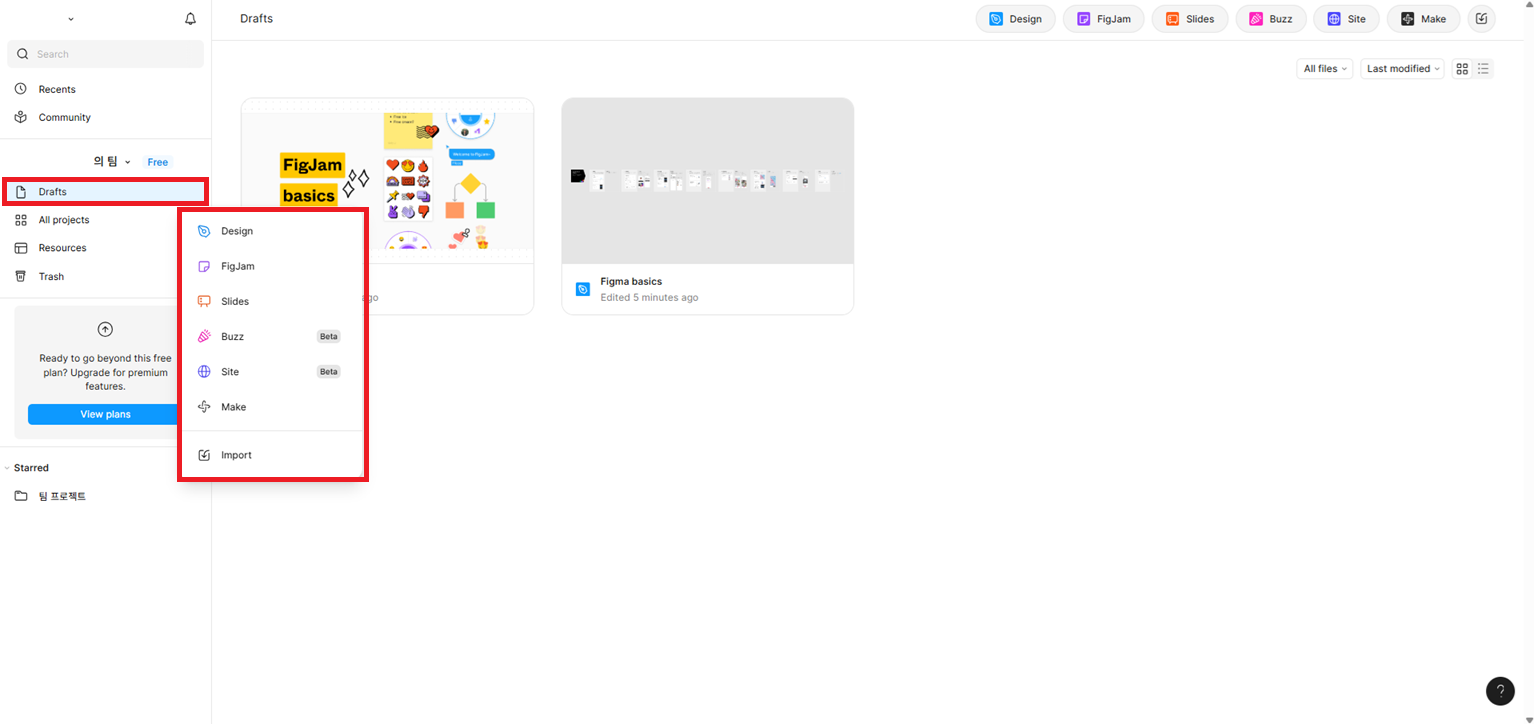Click the Community globe icon
The height and width of the screenshot is (724, 1534).
point(21,117)
